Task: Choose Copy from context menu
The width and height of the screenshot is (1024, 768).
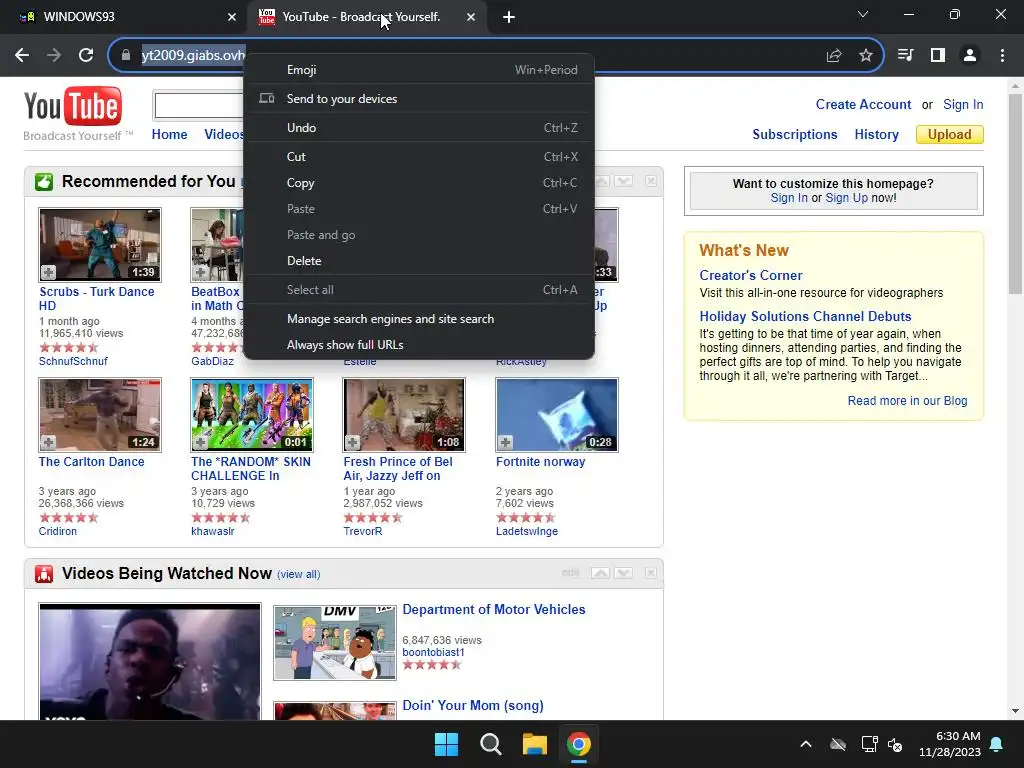Action: pos(419,183)
